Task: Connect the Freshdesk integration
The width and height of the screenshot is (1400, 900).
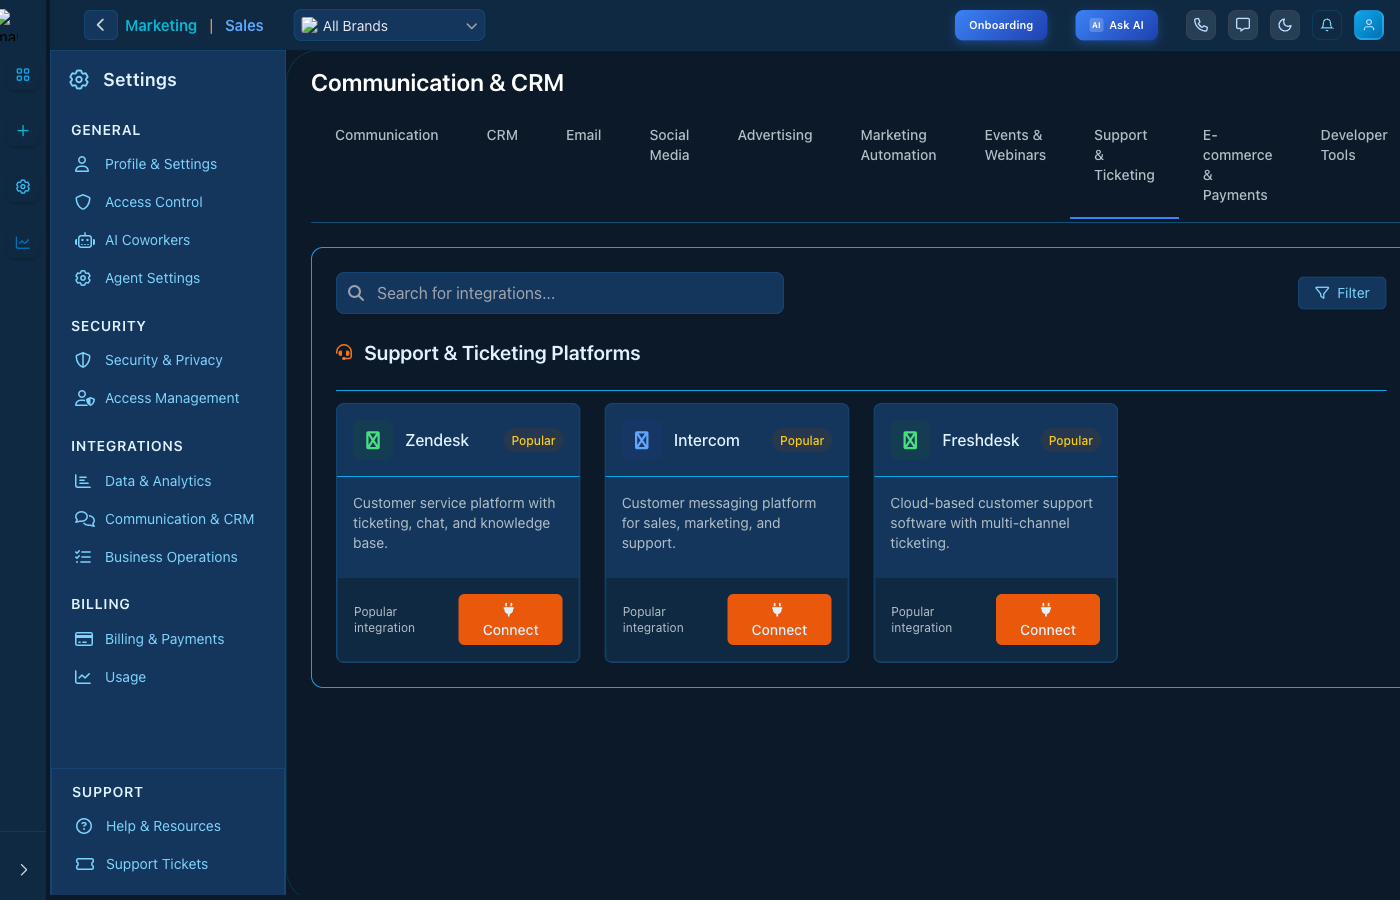Action: [1048, 619]
